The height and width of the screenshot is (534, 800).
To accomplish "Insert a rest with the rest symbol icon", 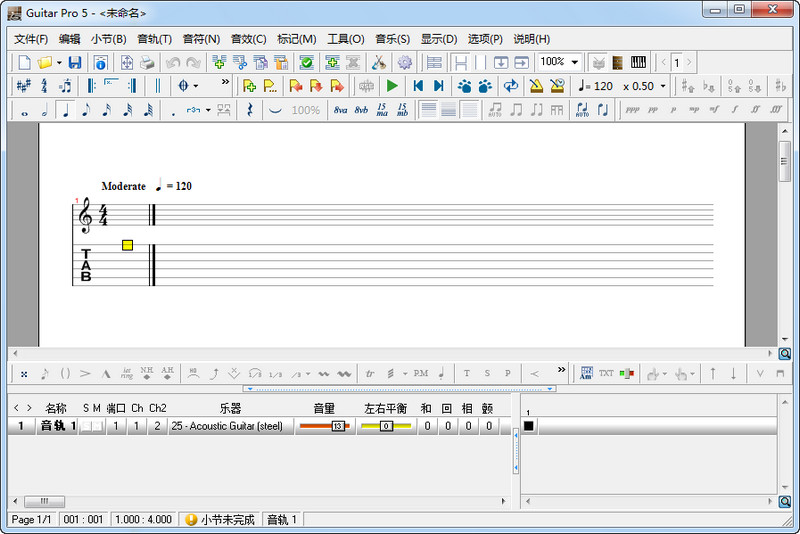I will [249, 110].
